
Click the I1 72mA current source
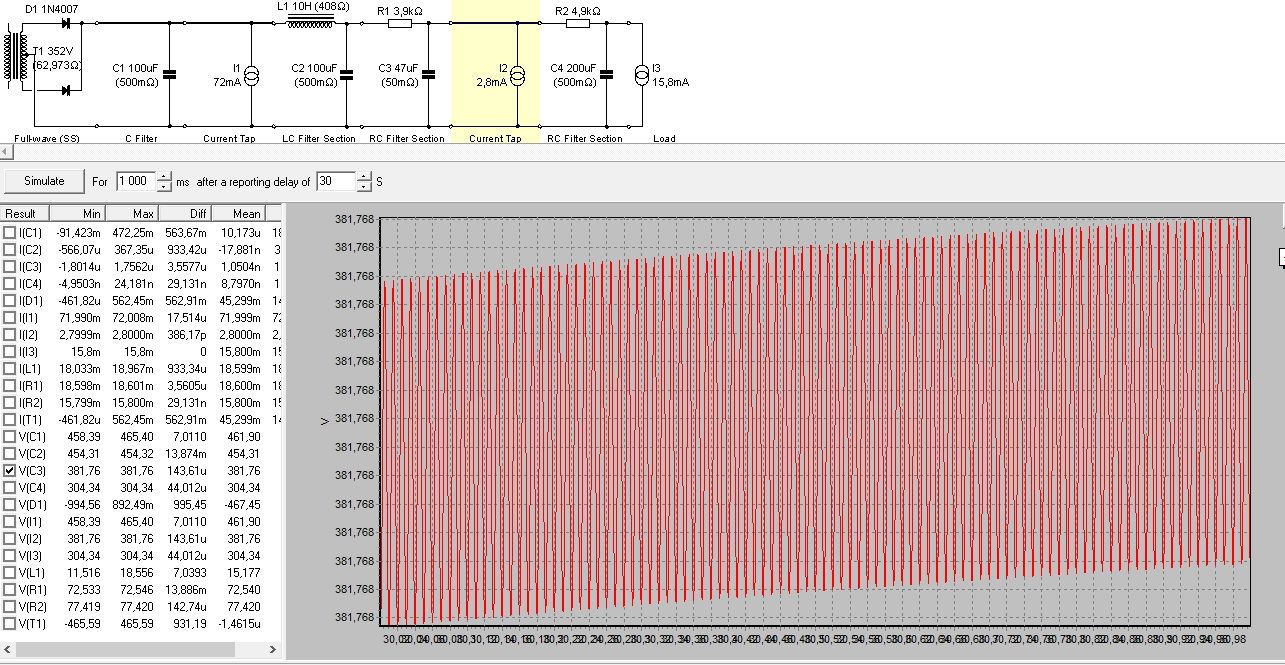[253, 74]
